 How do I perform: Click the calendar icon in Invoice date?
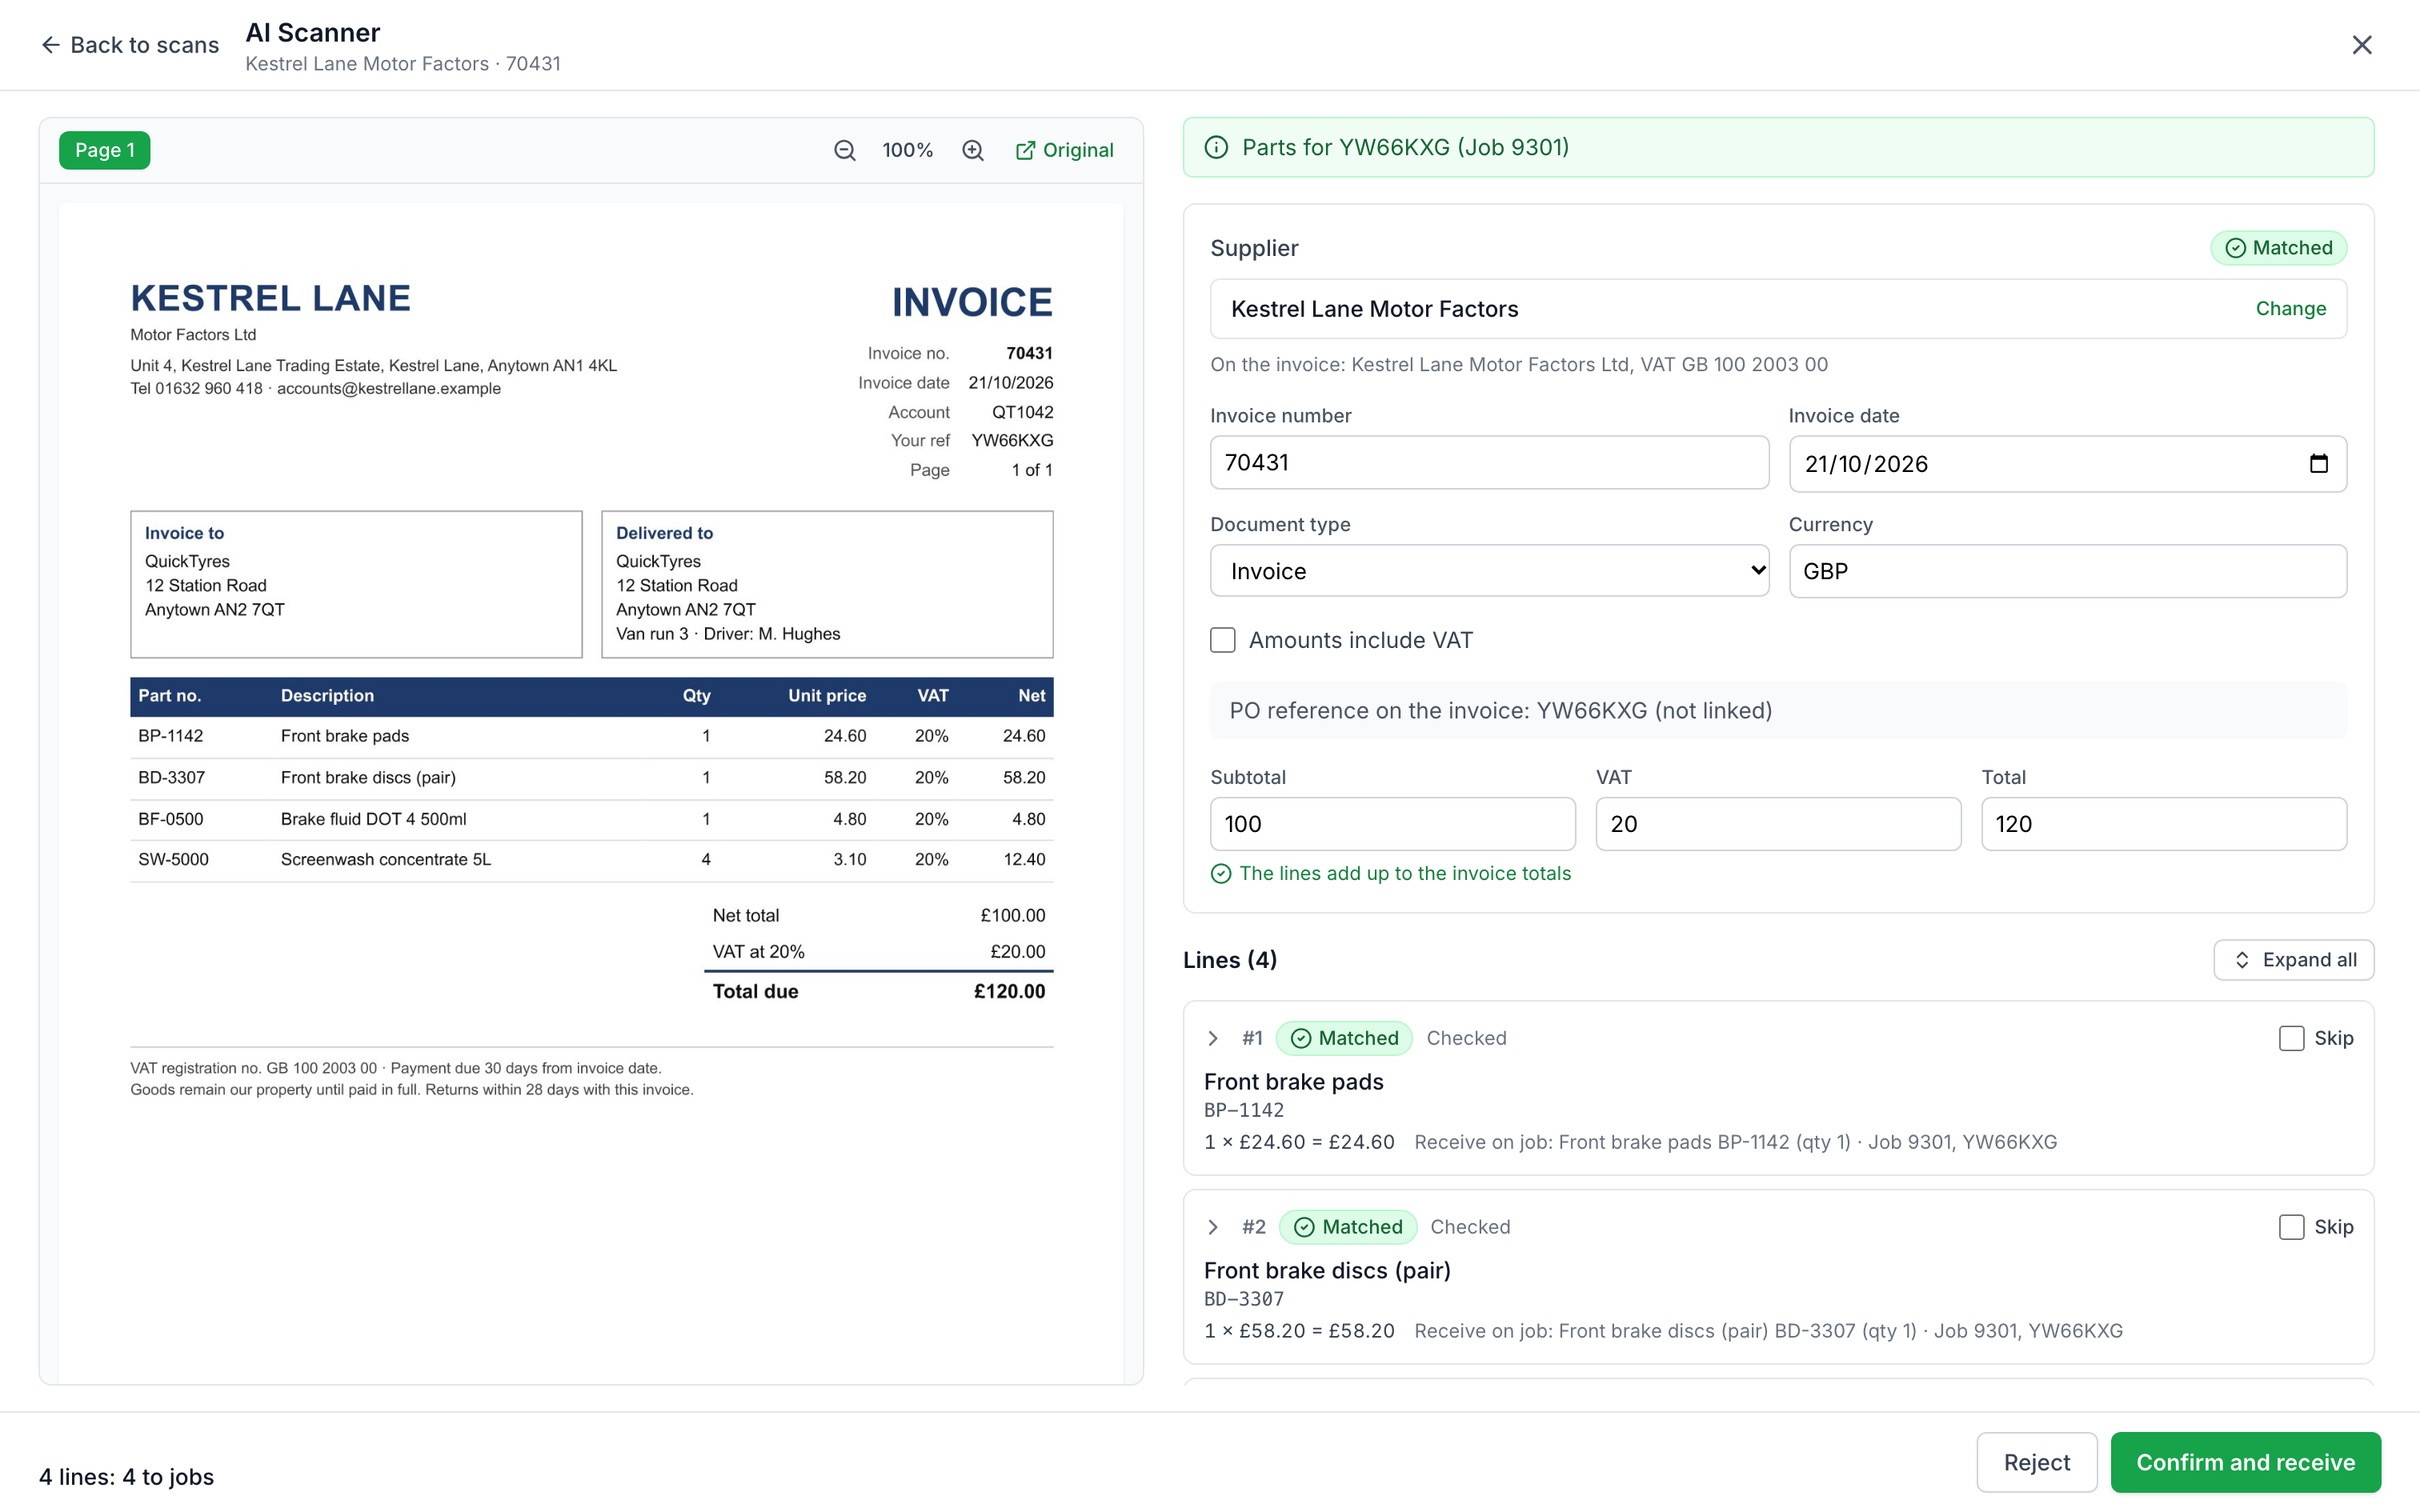point(2319,463)
